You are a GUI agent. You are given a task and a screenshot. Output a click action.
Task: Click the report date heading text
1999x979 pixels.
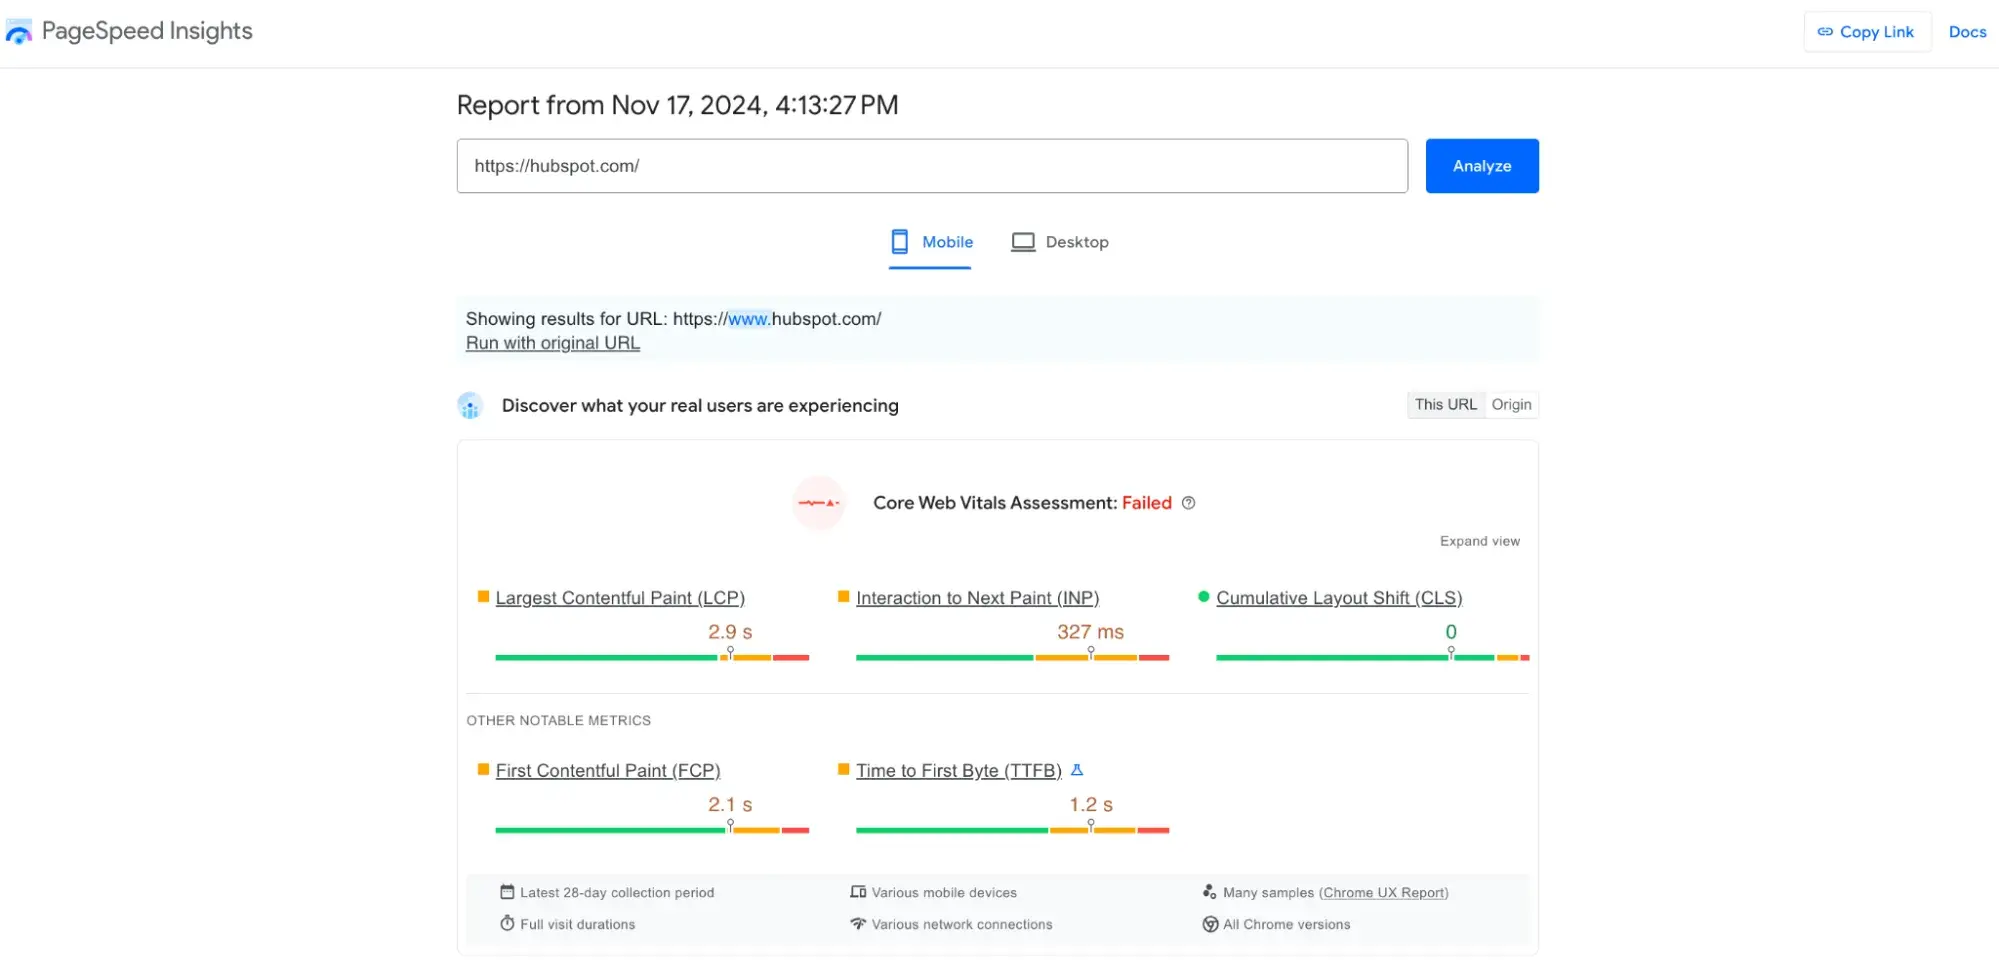677,105
